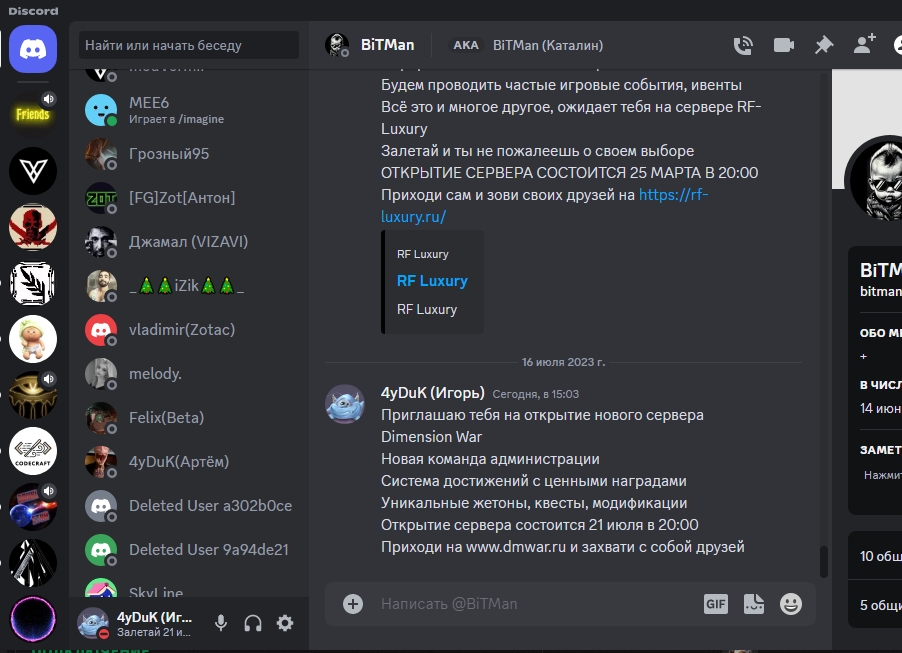Open the baby doll avatar server
The image size is (902, 653).
(x=33, y=339)
